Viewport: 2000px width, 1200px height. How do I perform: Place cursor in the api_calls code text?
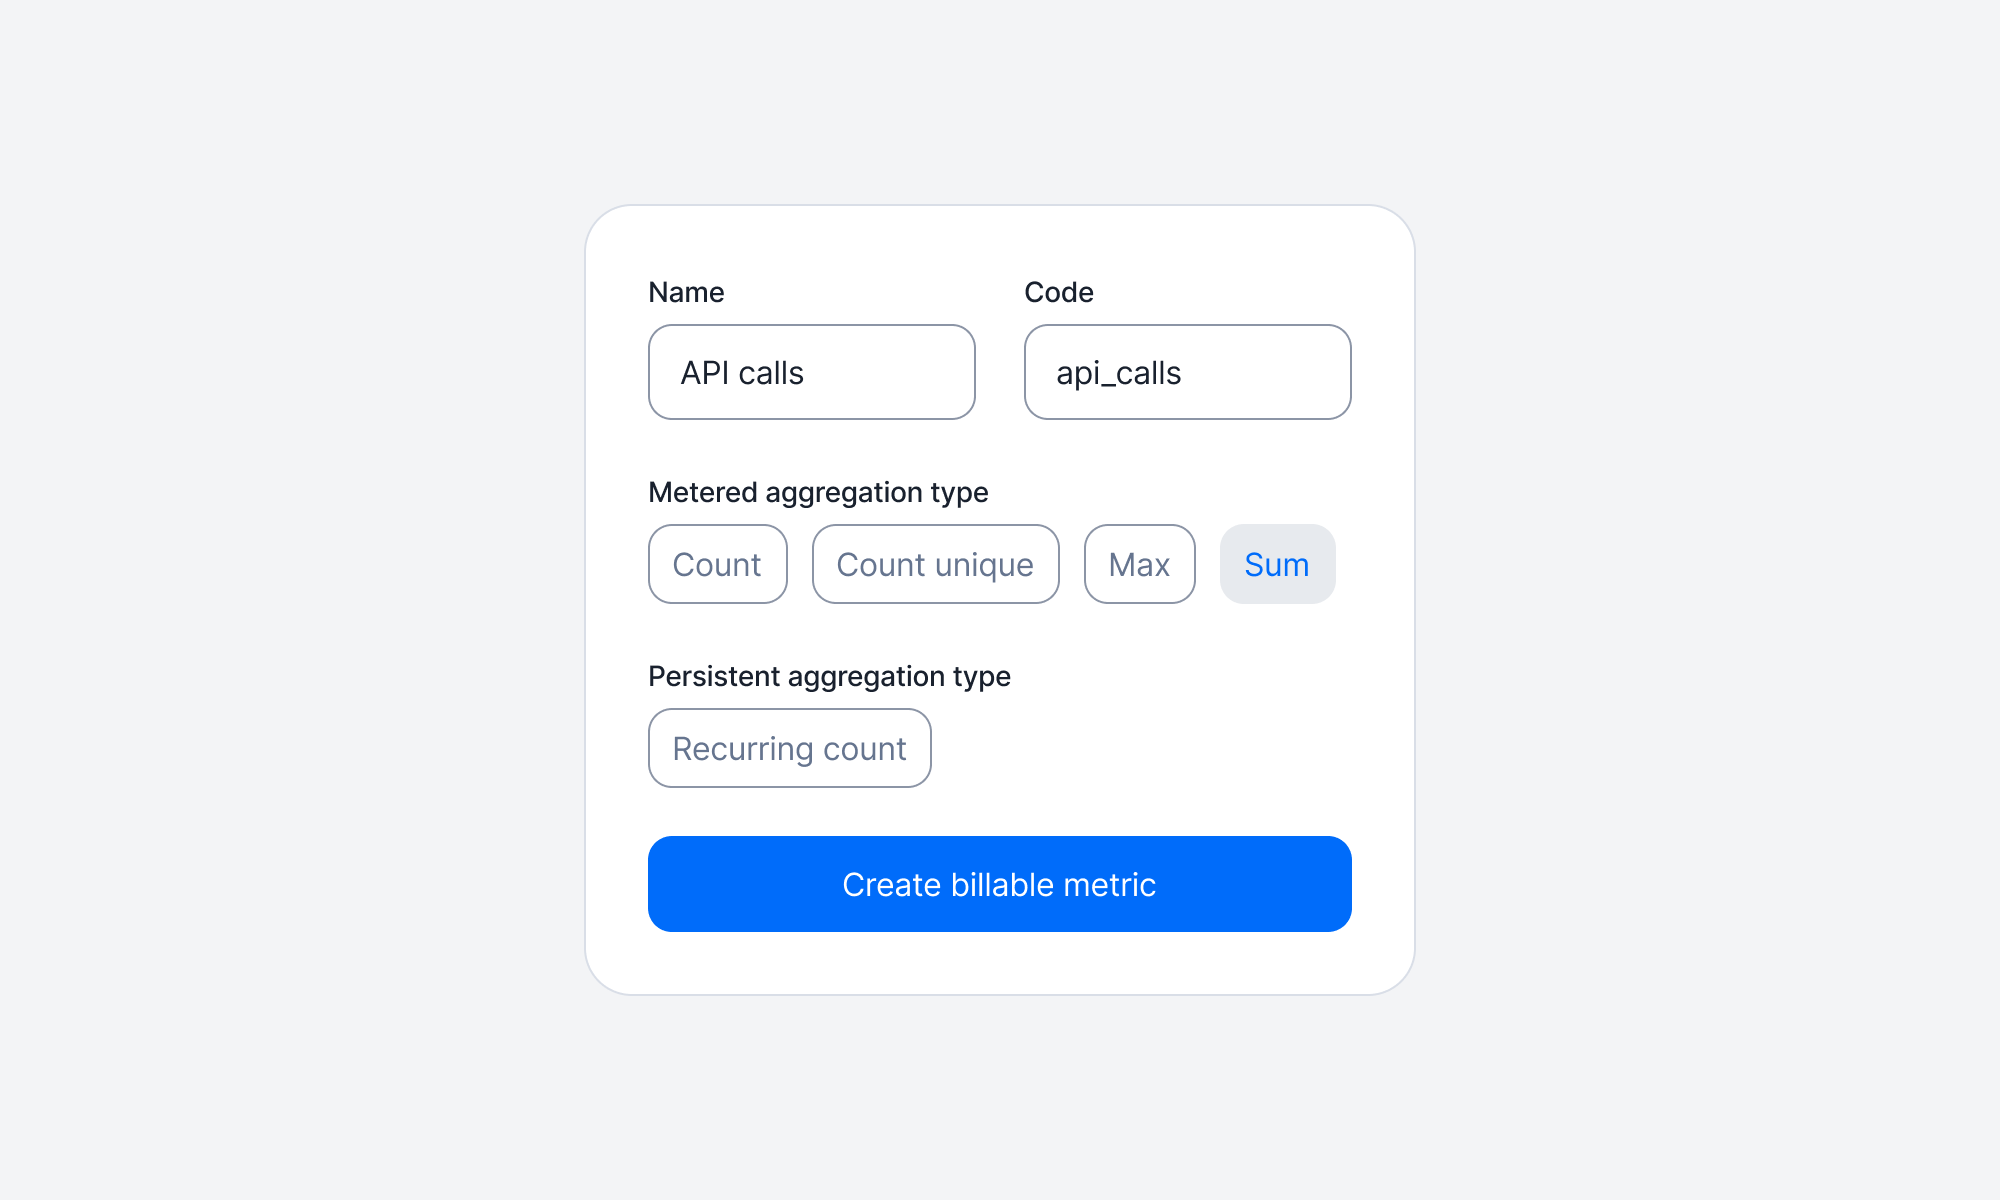tap(1118, 373)
